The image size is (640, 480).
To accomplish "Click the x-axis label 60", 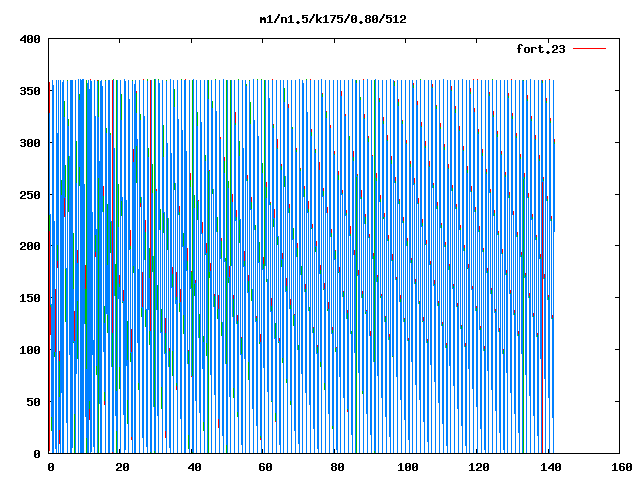I will [x=265, y=467].
